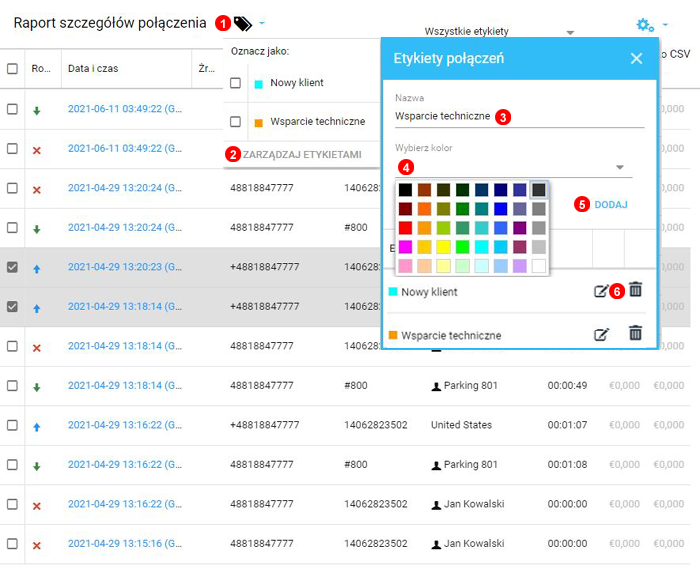Close the Etykiety połączeń dialog

[636, 59]
